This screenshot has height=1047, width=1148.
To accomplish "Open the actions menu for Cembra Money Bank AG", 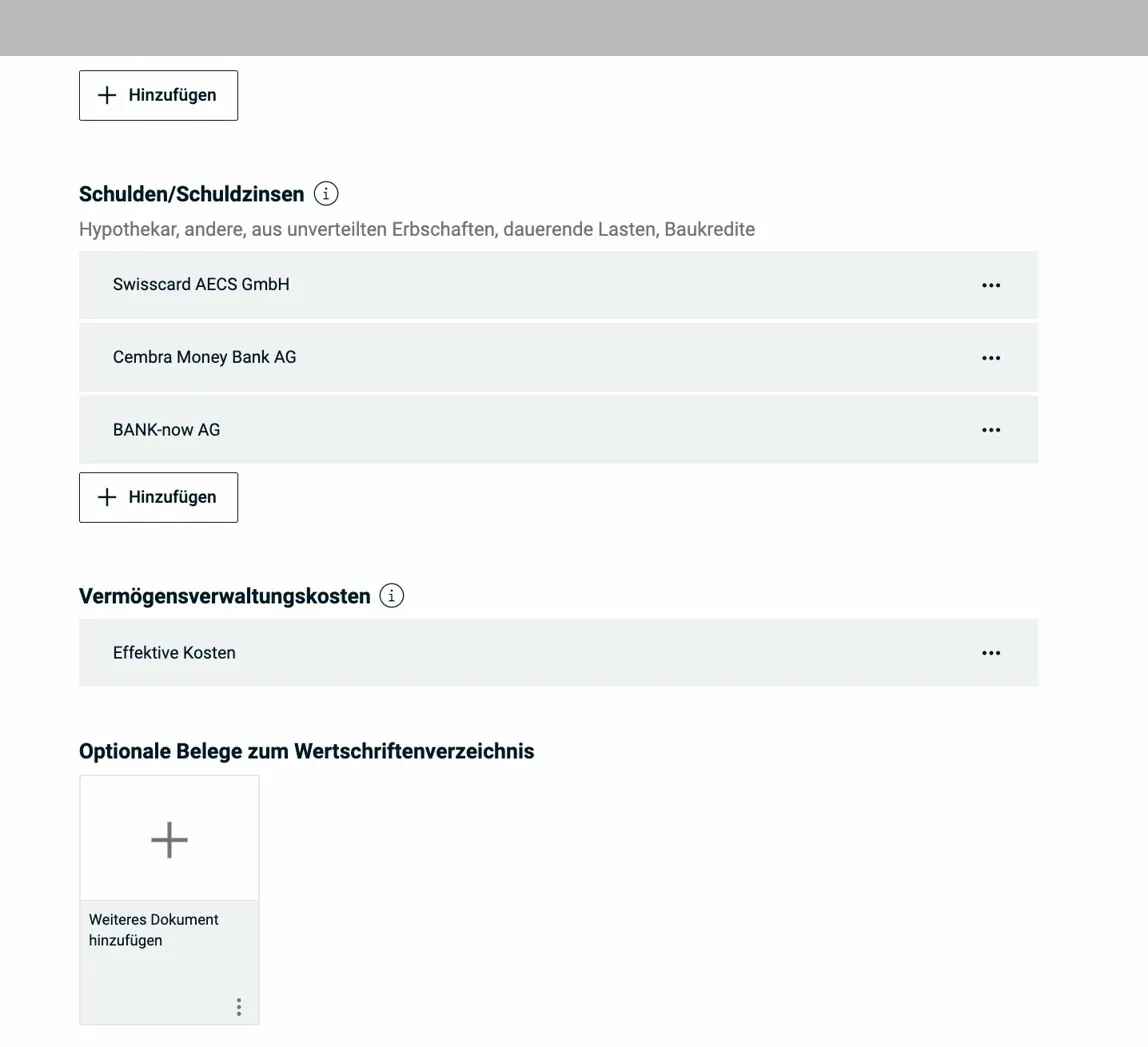I will coord(991,357).
